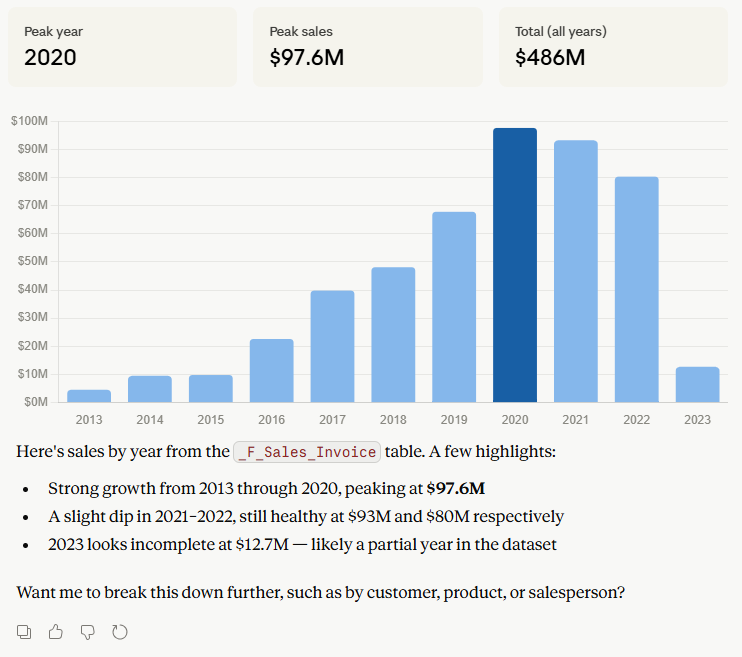The image size is (742, 657).
Task: Click the $100M y-axis label
Action: click(x=29, y=121)
